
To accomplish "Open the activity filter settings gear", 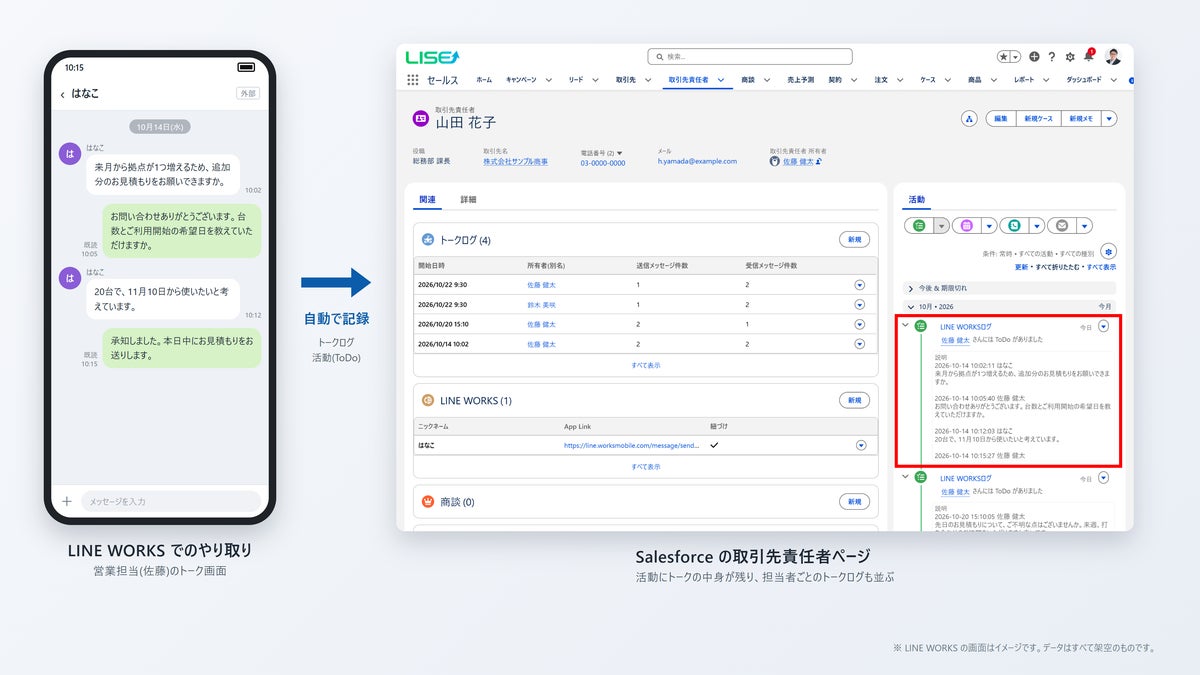I will pos(1108,251).
